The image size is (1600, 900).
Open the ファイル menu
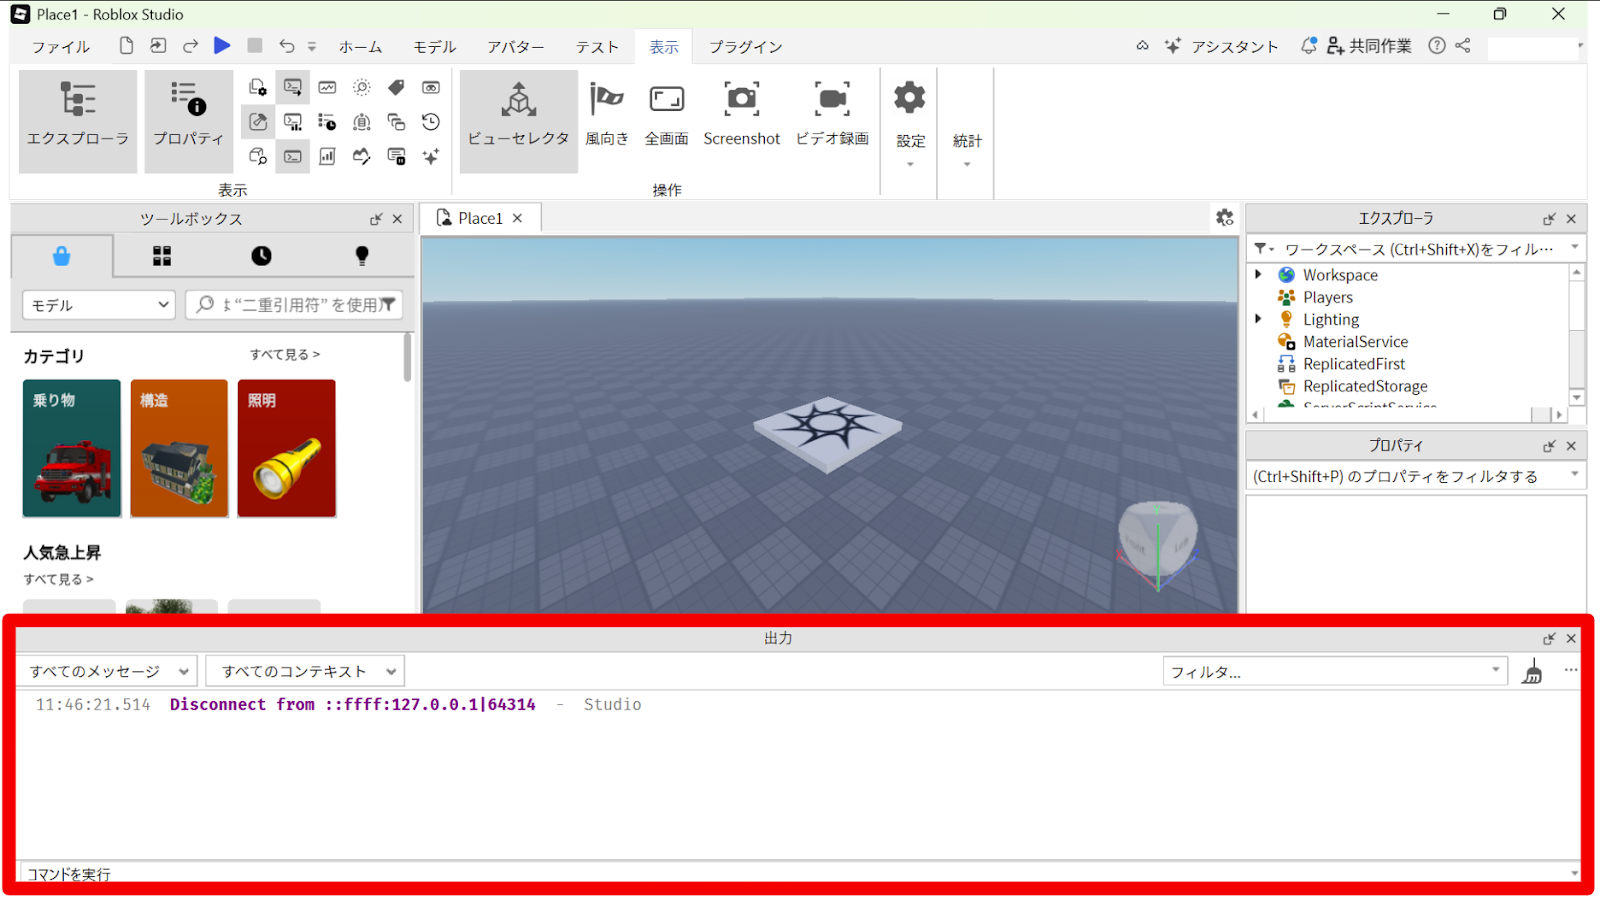pyautogui.click(x=60, y=47)
